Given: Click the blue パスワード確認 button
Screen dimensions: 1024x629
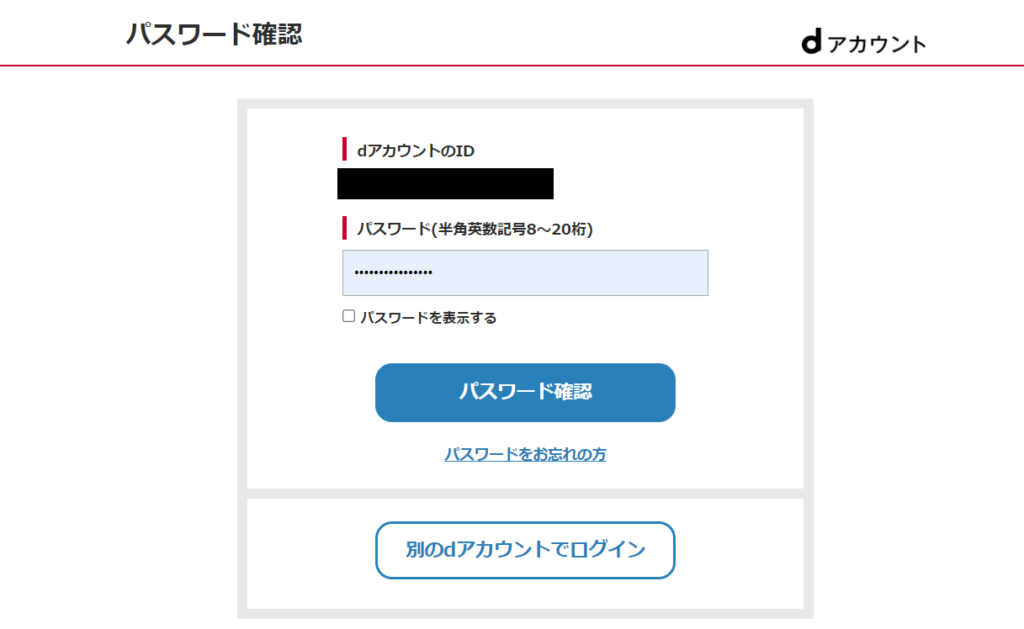Looking at the screenshot, I should pos(525,393).
